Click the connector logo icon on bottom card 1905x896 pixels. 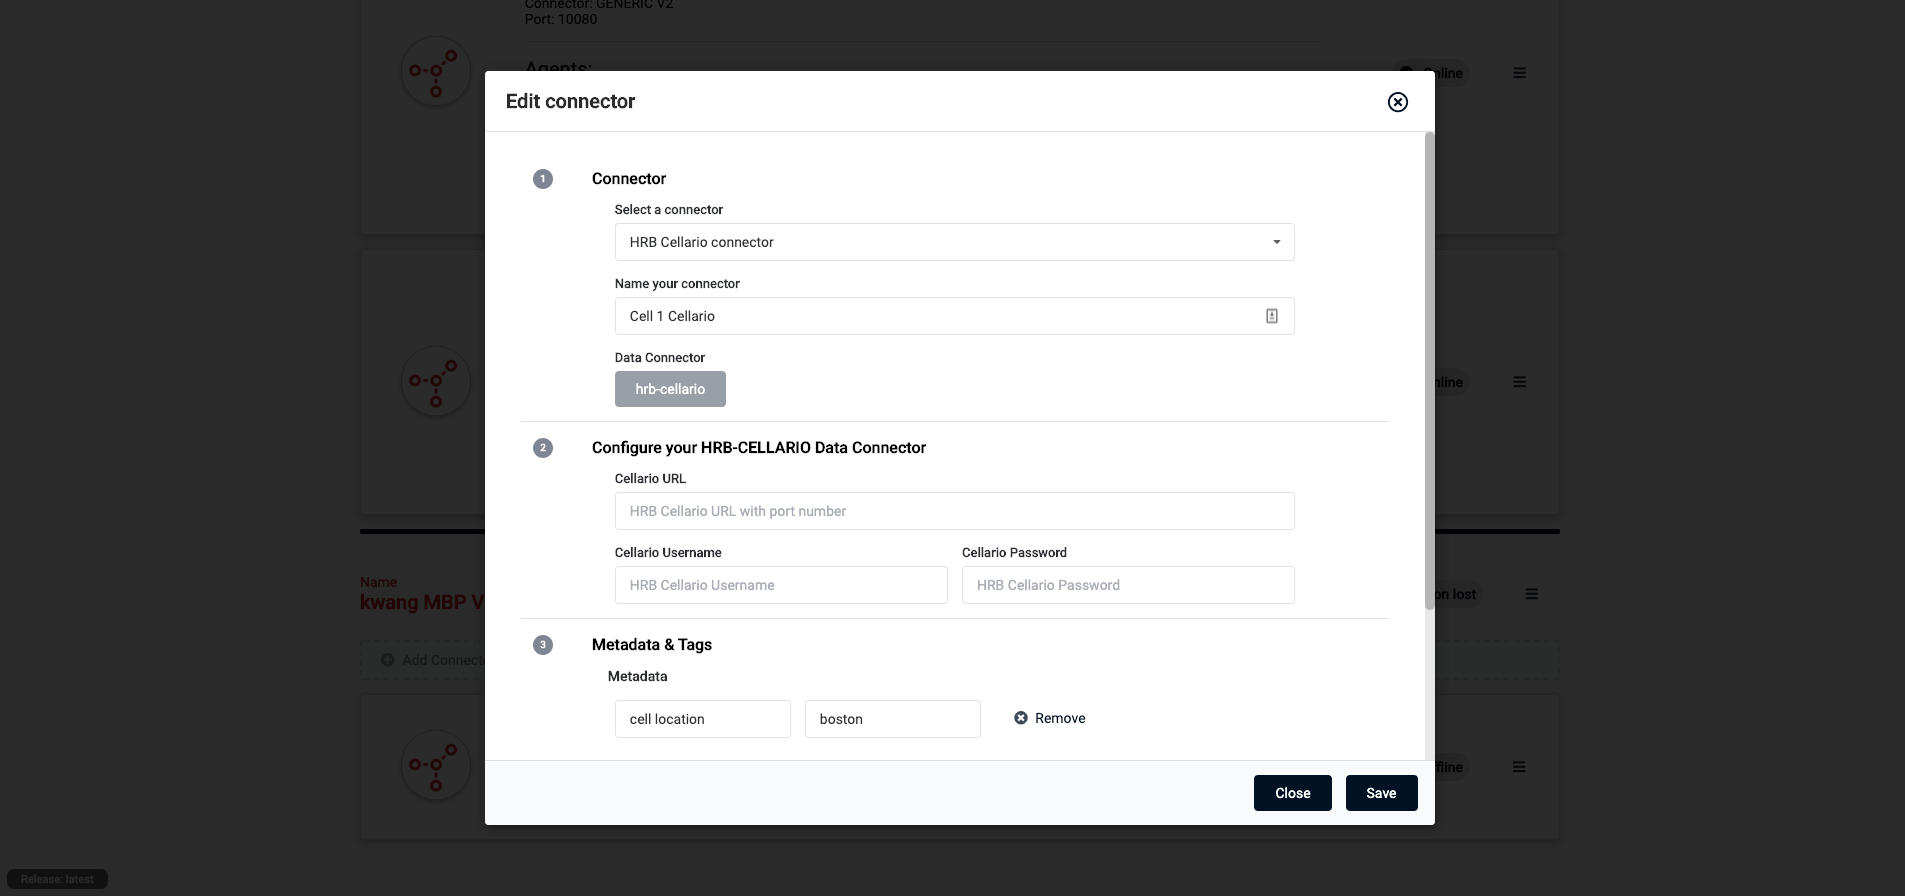point(435,766)
